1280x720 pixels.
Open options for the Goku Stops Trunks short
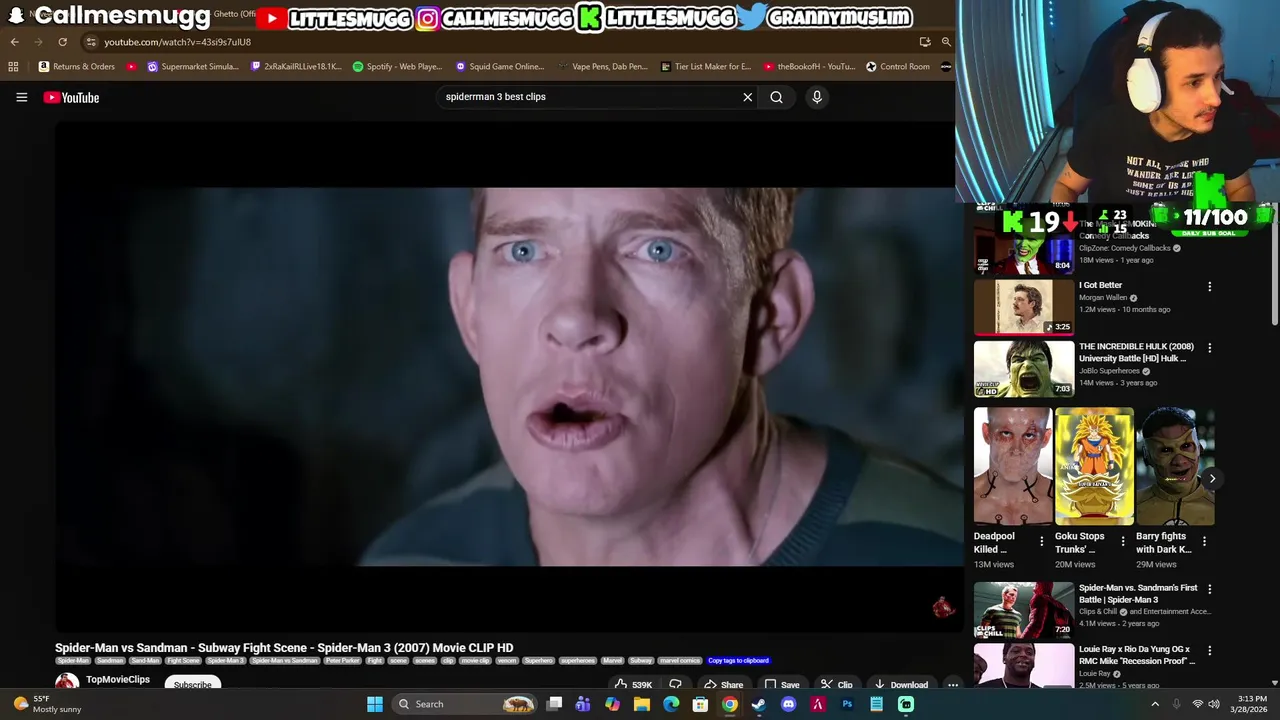[x=1122, y=541]
